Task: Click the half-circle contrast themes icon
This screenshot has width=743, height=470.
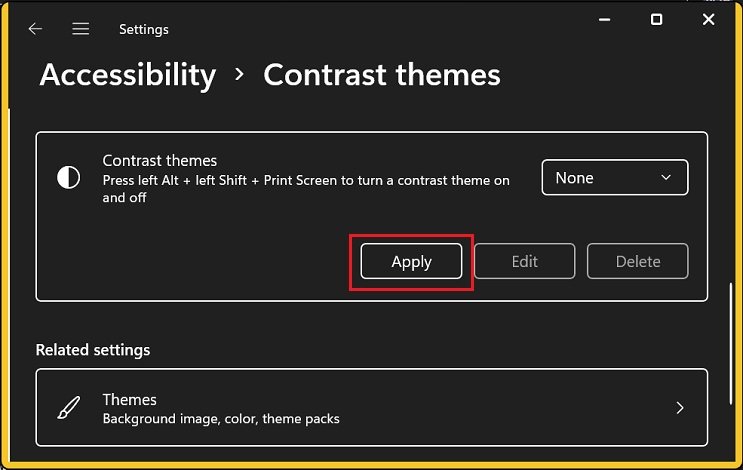Action: coord(68,178)
